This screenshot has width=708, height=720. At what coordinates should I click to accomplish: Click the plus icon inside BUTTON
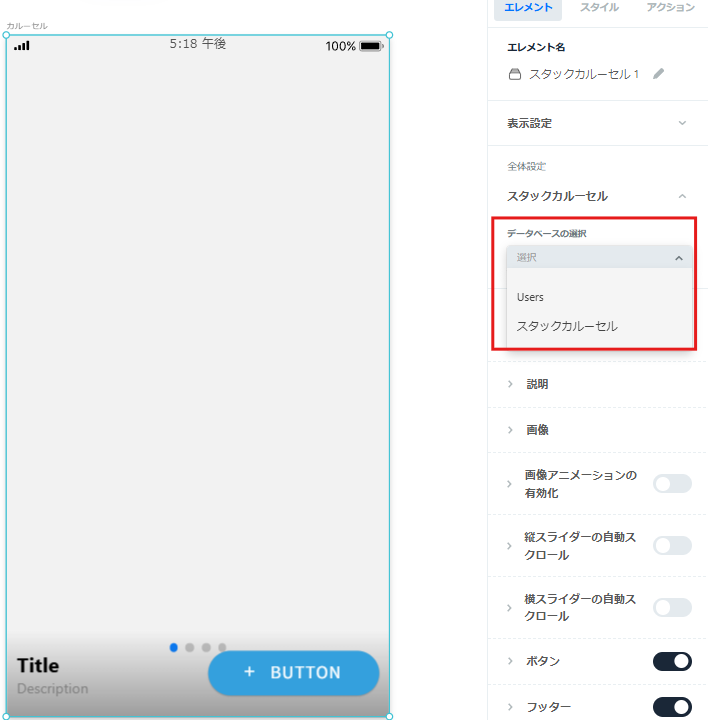[249, 672]
